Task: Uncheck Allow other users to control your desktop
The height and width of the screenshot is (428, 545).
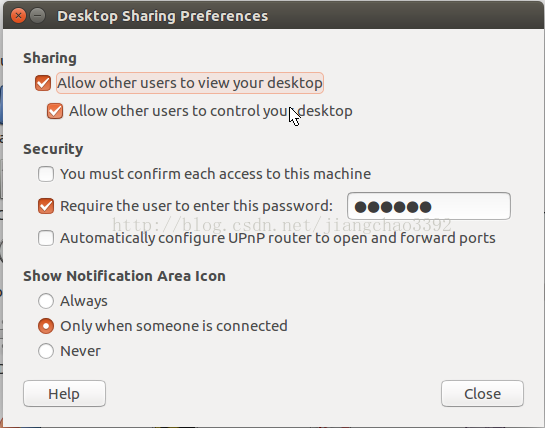Action: (55, 111)
